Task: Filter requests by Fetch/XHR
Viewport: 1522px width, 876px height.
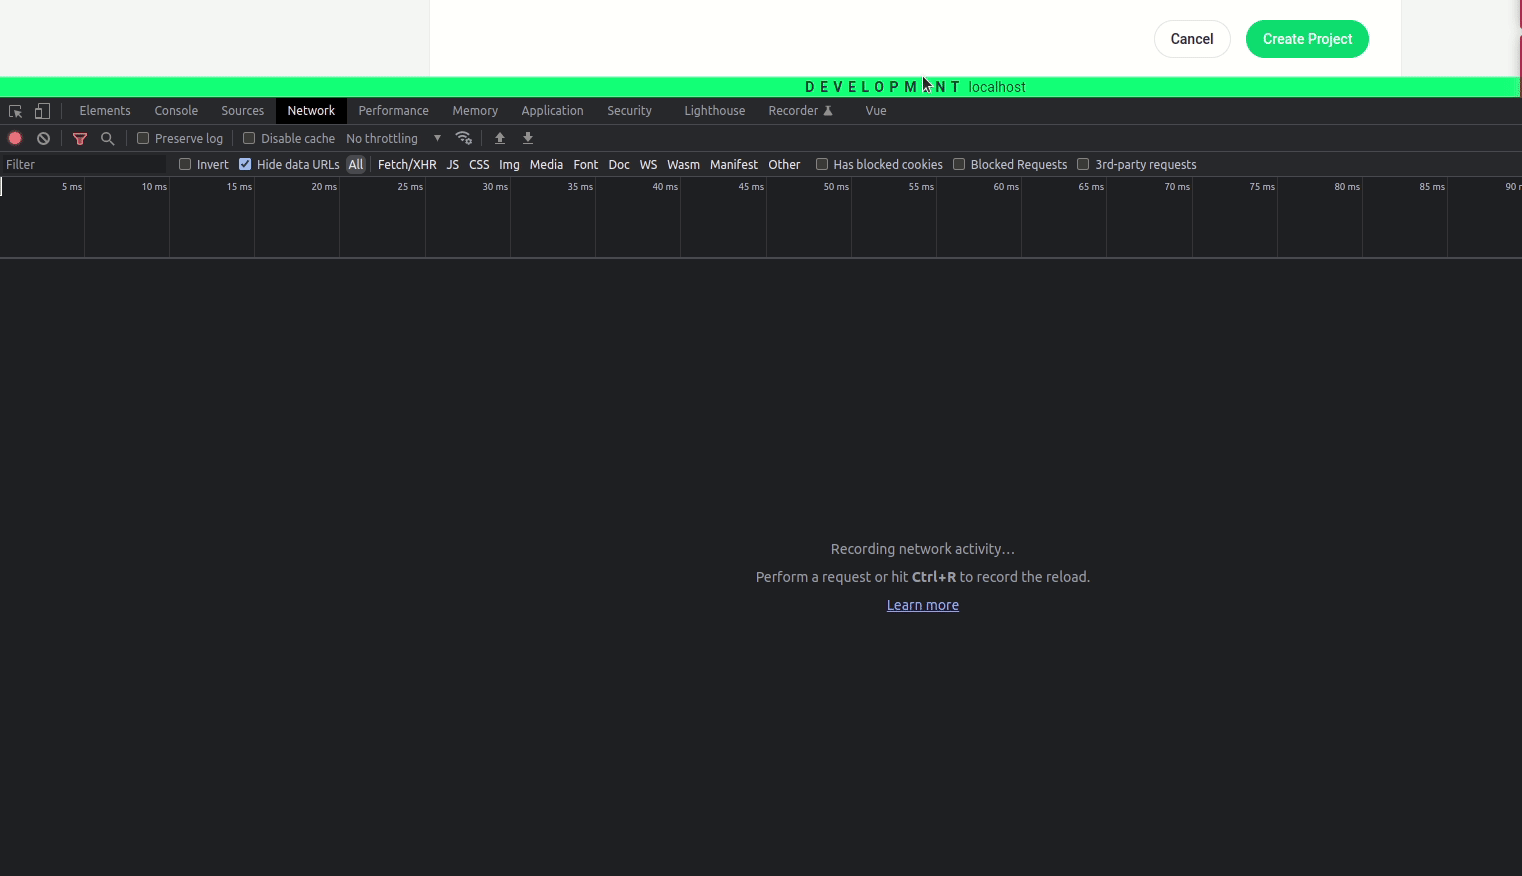Action: (x=407, y=164)
